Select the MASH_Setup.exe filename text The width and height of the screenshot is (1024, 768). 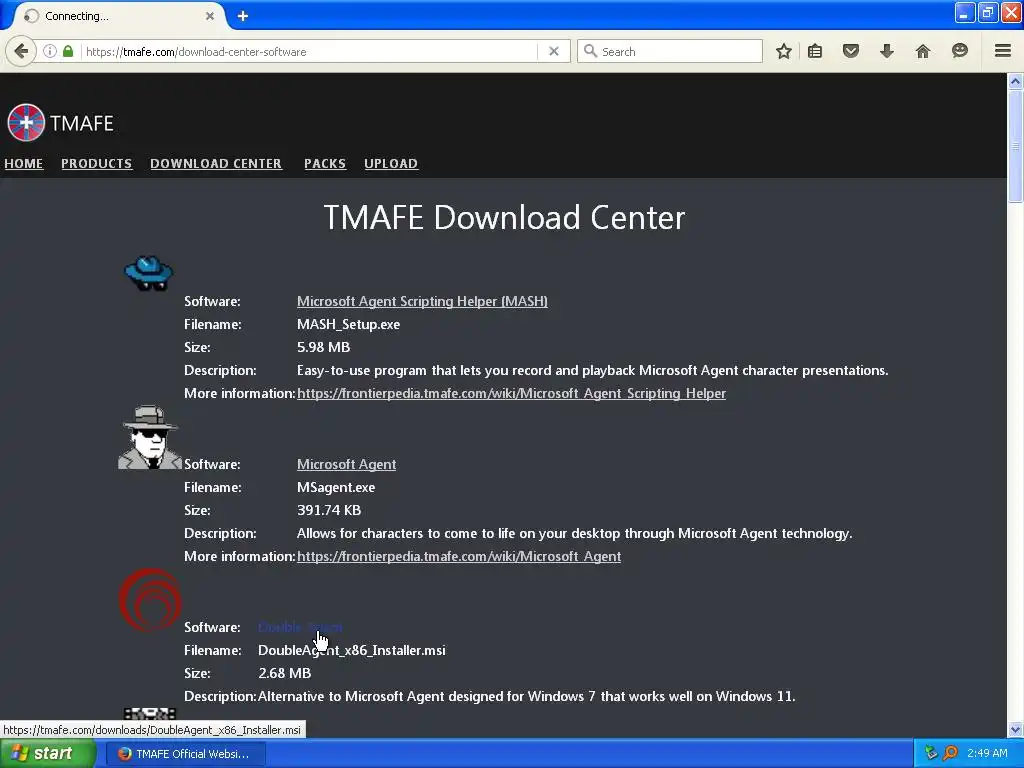(x=348, y=325)
